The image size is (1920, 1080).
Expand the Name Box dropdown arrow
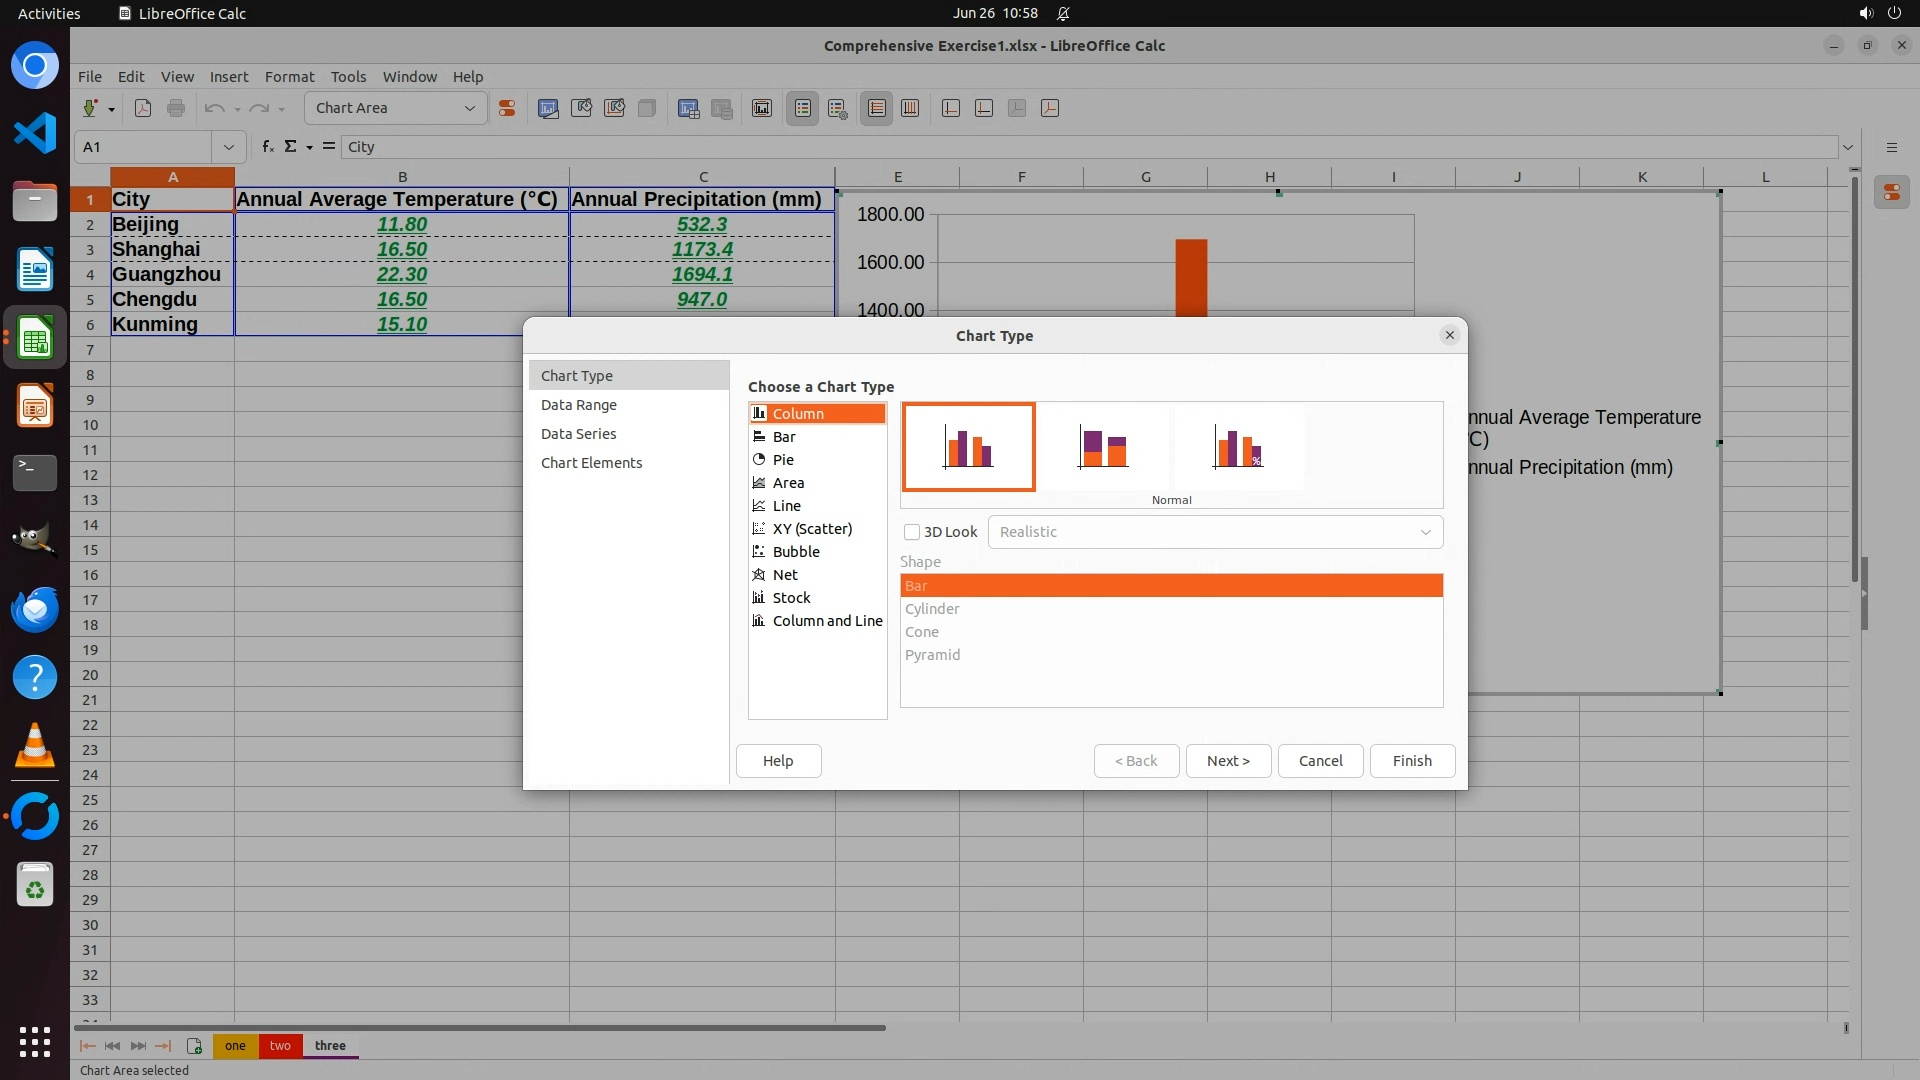[x=228, y=147]
